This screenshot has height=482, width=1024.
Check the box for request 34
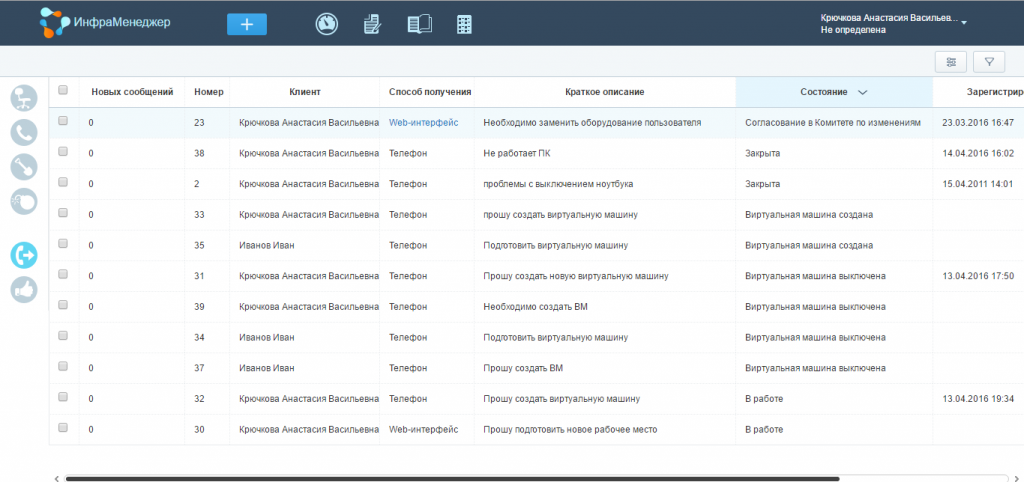(x=63, y=336)
